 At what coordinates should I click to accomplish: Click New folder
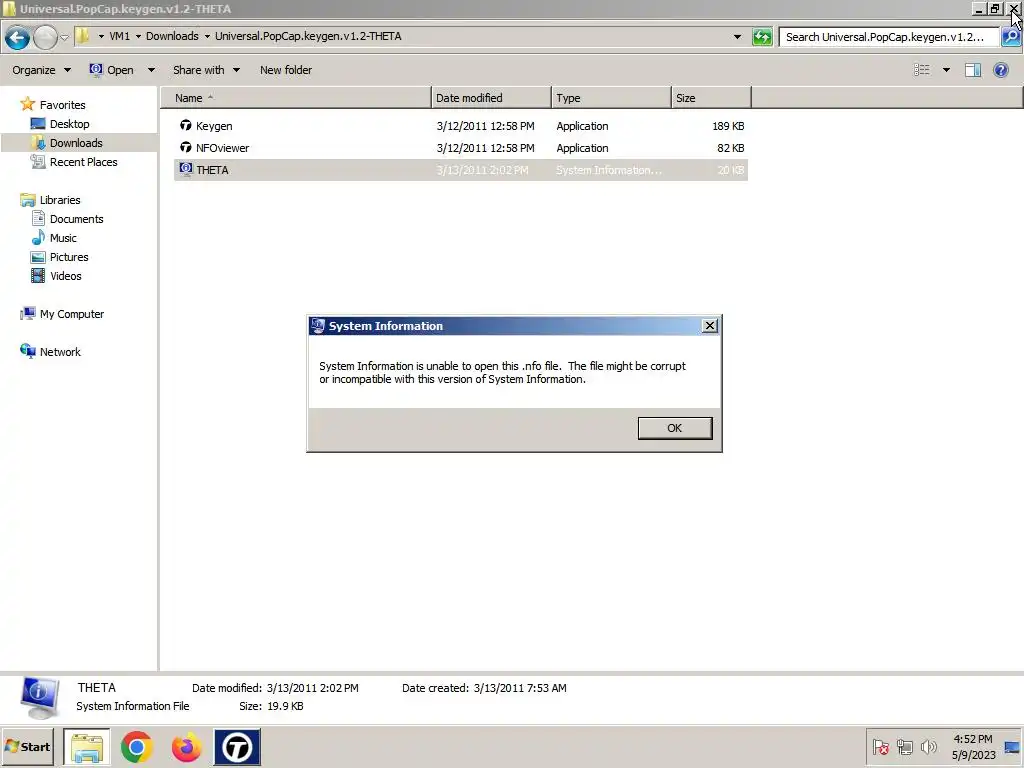285,70
